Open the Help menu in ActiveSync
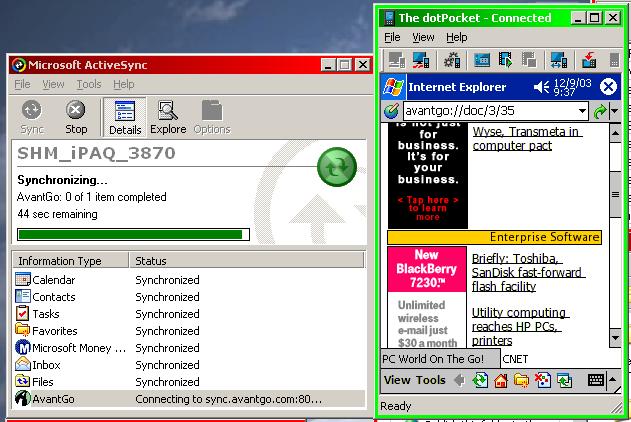Viewport: 631px width, 422px height. [x=124, y=84]
